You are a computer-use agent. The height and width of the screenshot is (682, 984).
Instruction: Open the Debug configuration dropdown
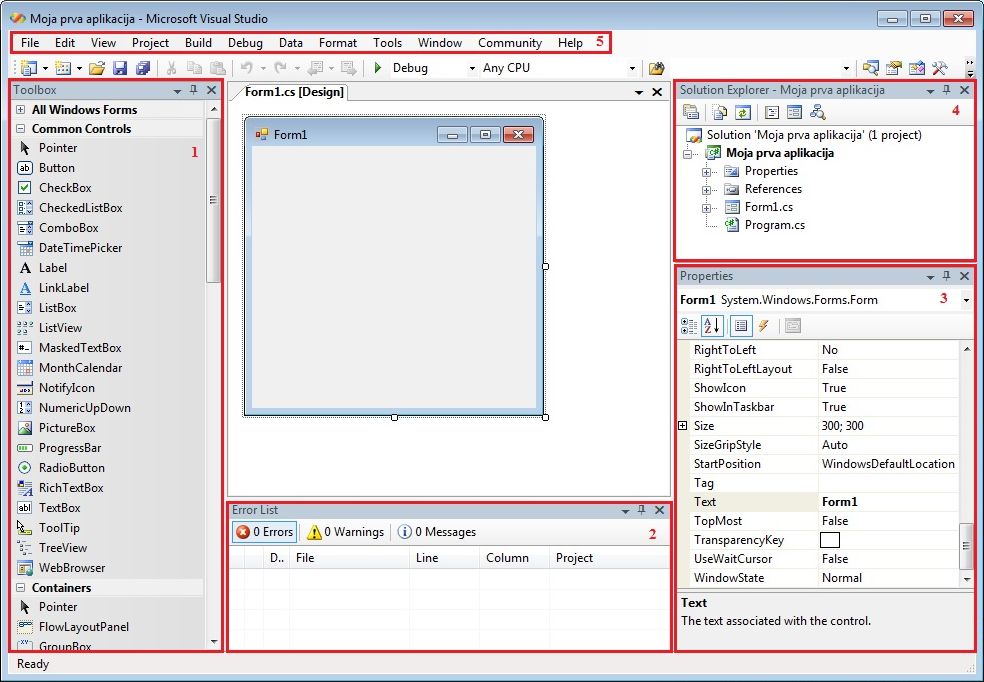473,68
